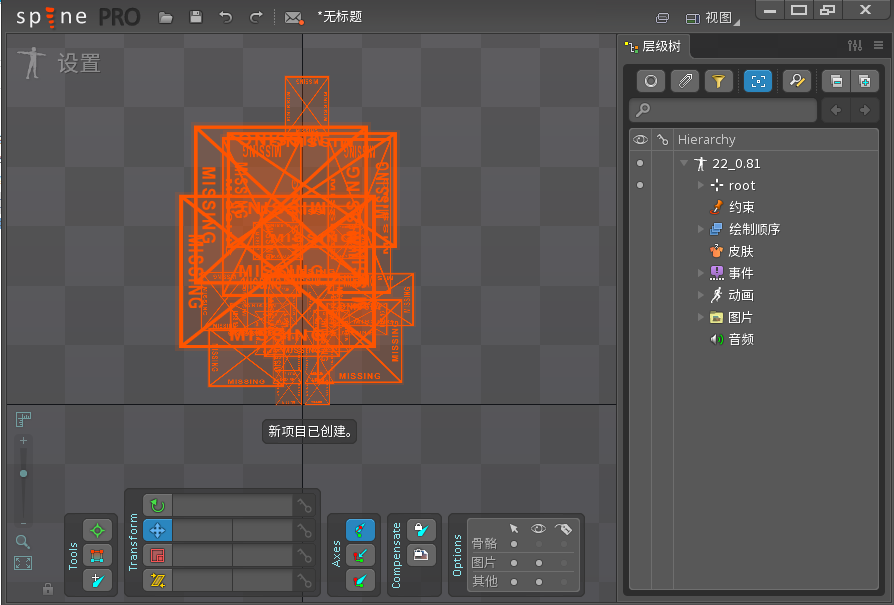Zoom in with the plus above slider
This screenshot has width=894, height=605.
click(23, 440)
